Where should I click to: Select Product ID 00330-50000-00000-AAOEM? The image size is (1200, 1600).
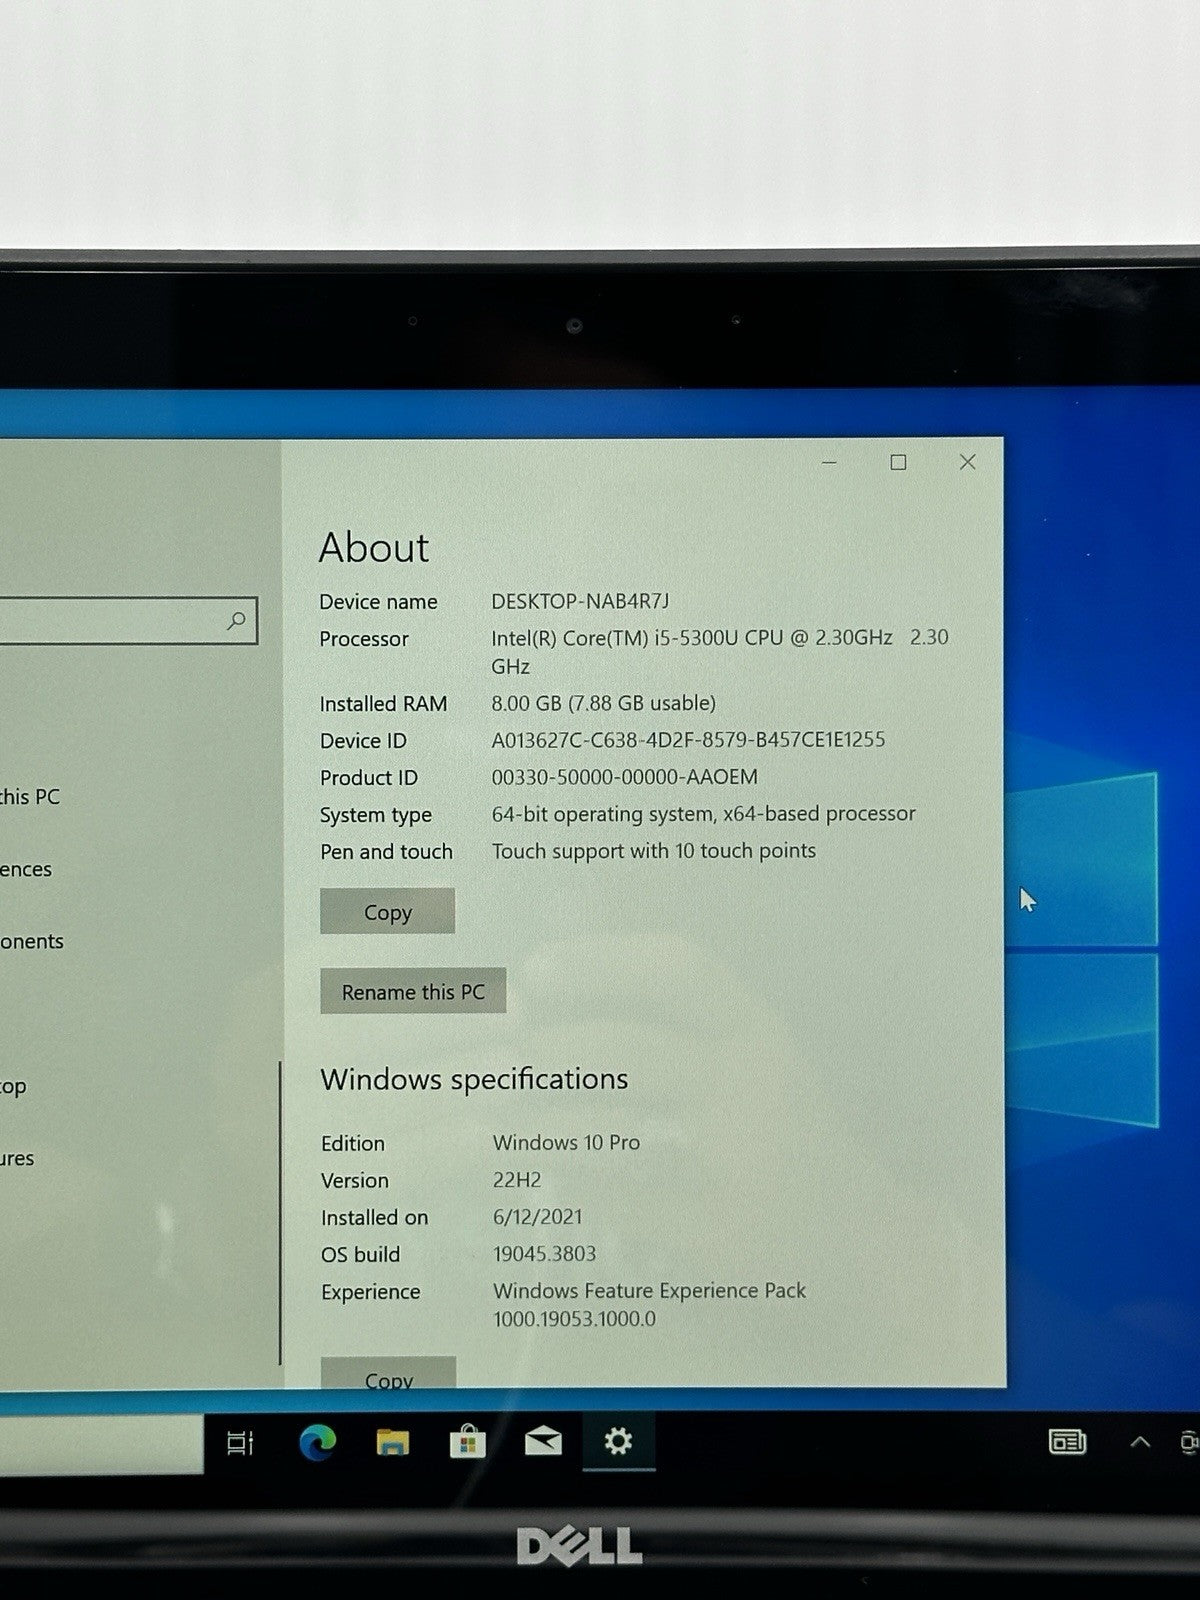(x=624, y=777)
